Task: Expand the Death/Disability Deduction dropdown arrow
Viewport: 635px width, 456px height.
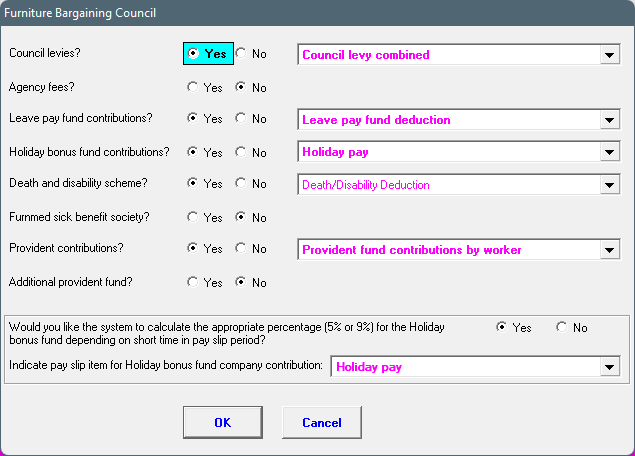Action: pos(609,185)
